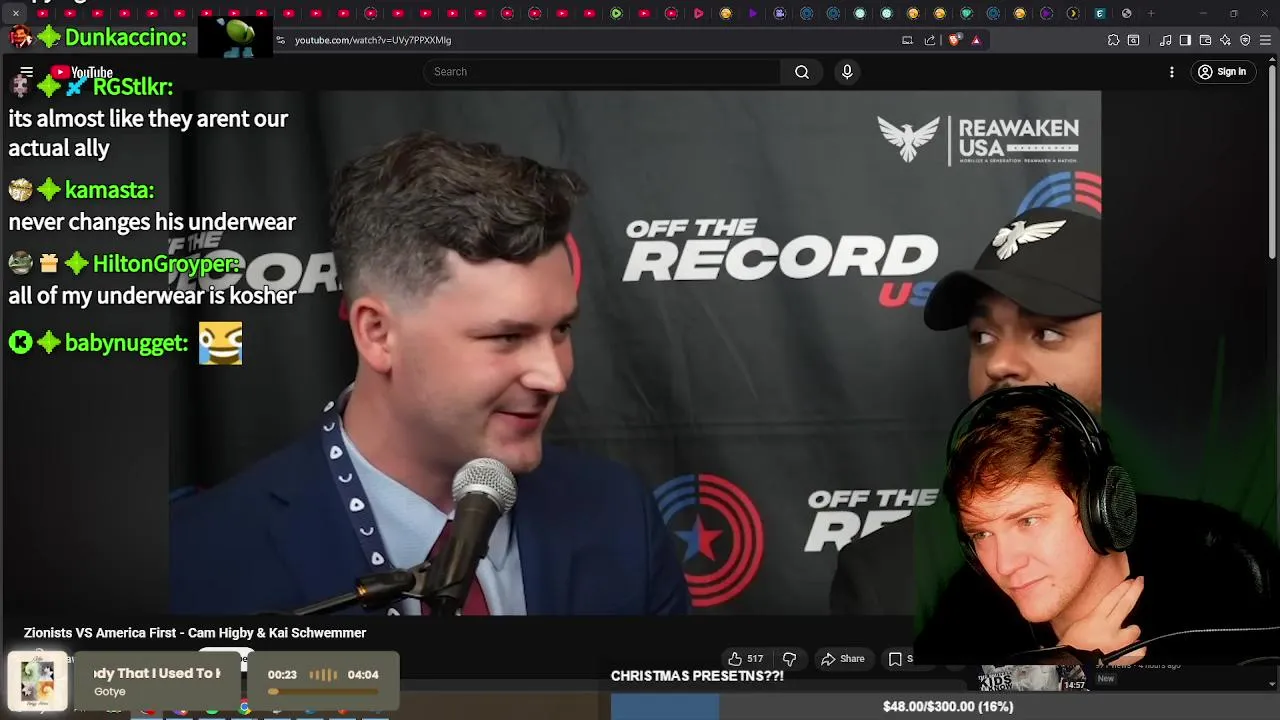This screenshot has width=1280, height=720.
Task: Click the song title Somebody That I Used To Know
Action: (157, 674)
